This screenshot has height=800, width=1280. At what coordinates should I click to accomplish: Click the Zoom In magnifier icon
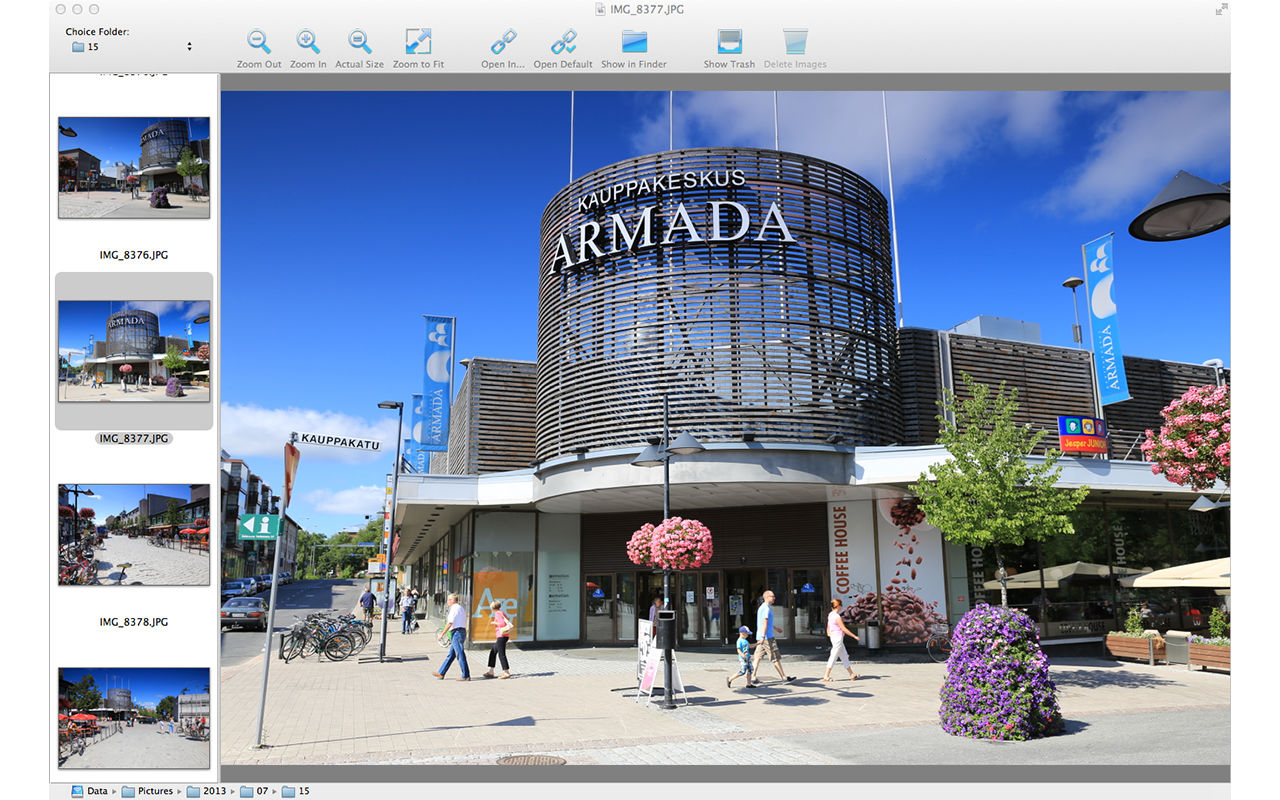pos(308,42)
